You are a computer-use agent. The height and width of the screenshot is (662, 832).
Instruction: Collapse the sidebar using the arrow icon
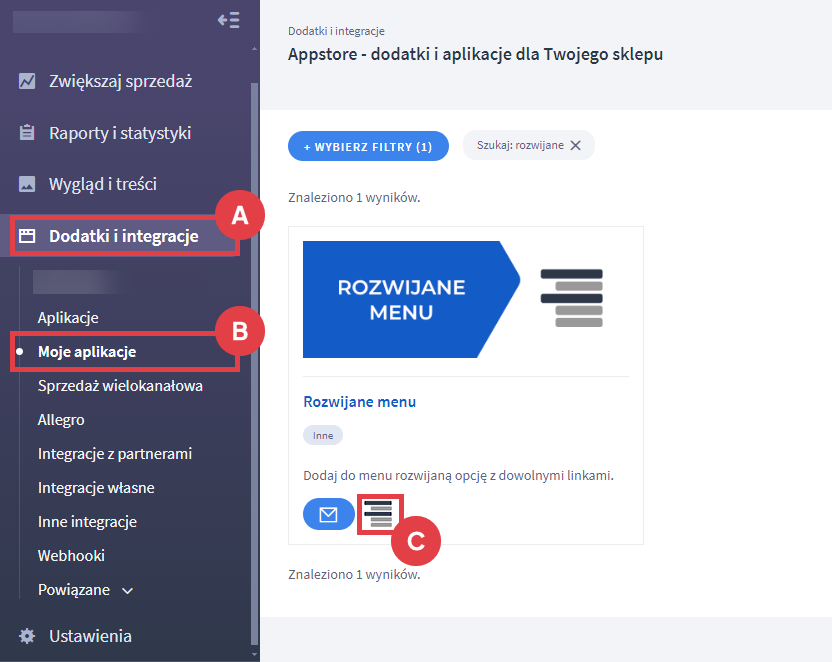pyautogui.click(x=228, y=20)
